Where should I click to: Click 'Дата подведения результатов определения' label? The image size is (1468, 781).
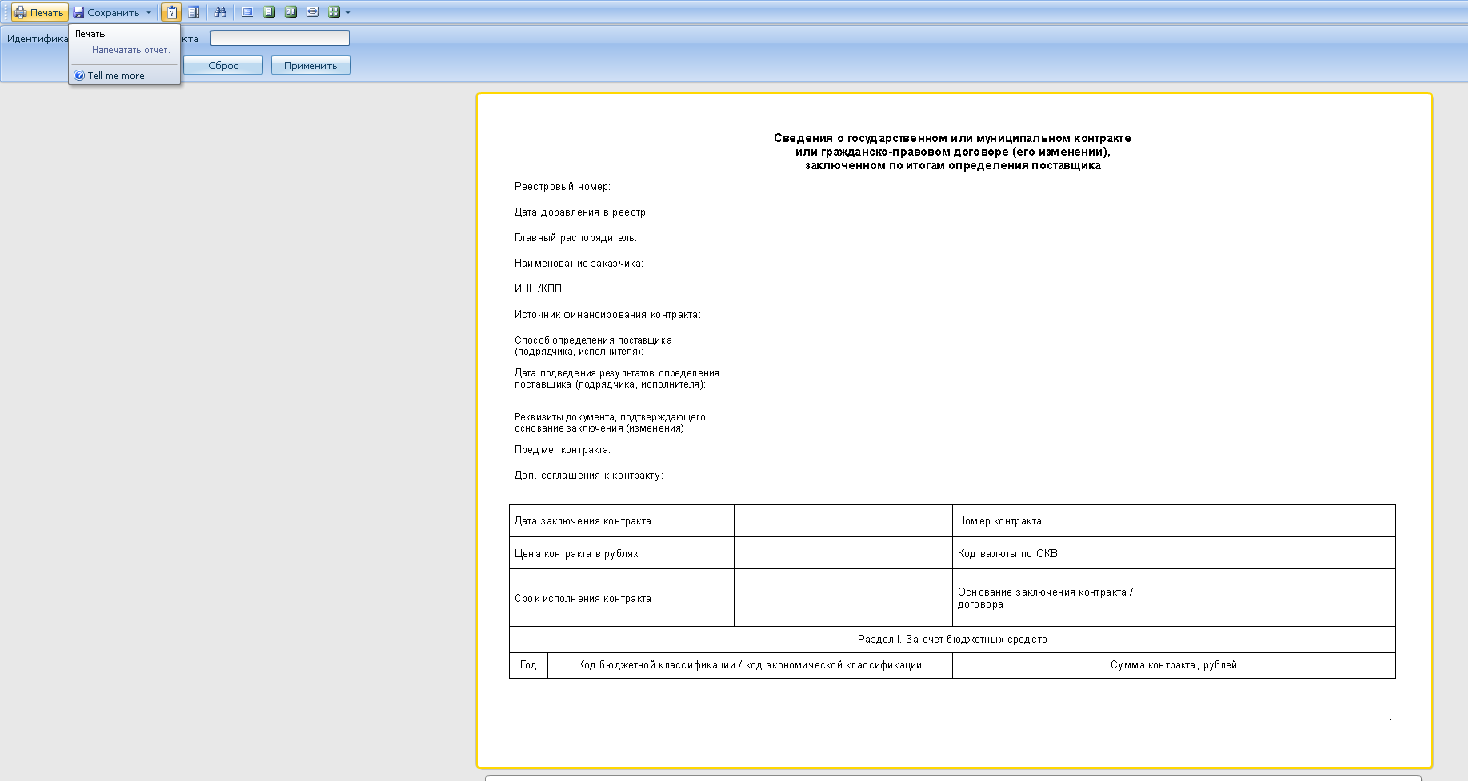616,372
